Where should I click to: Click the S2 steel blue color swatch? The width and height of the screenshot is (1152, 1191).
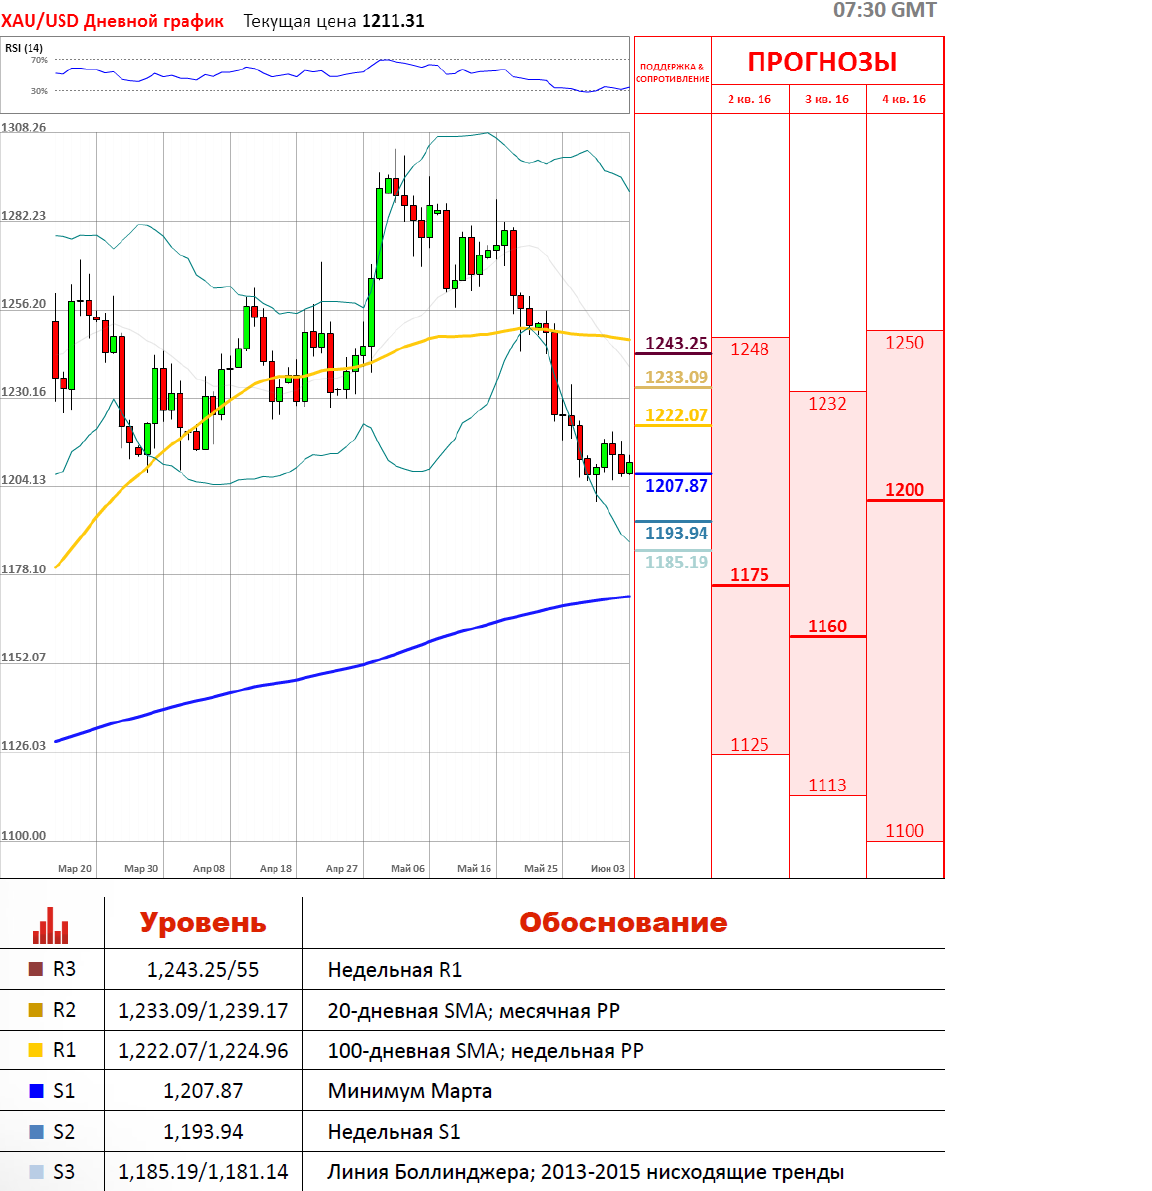36,1132
